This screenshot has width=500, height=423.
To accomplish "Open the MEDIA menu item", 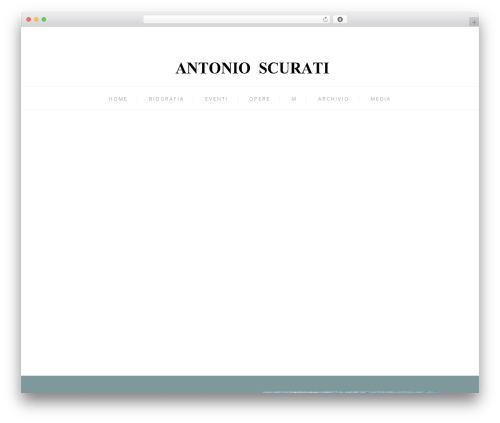I will click(x=380, y=99).
